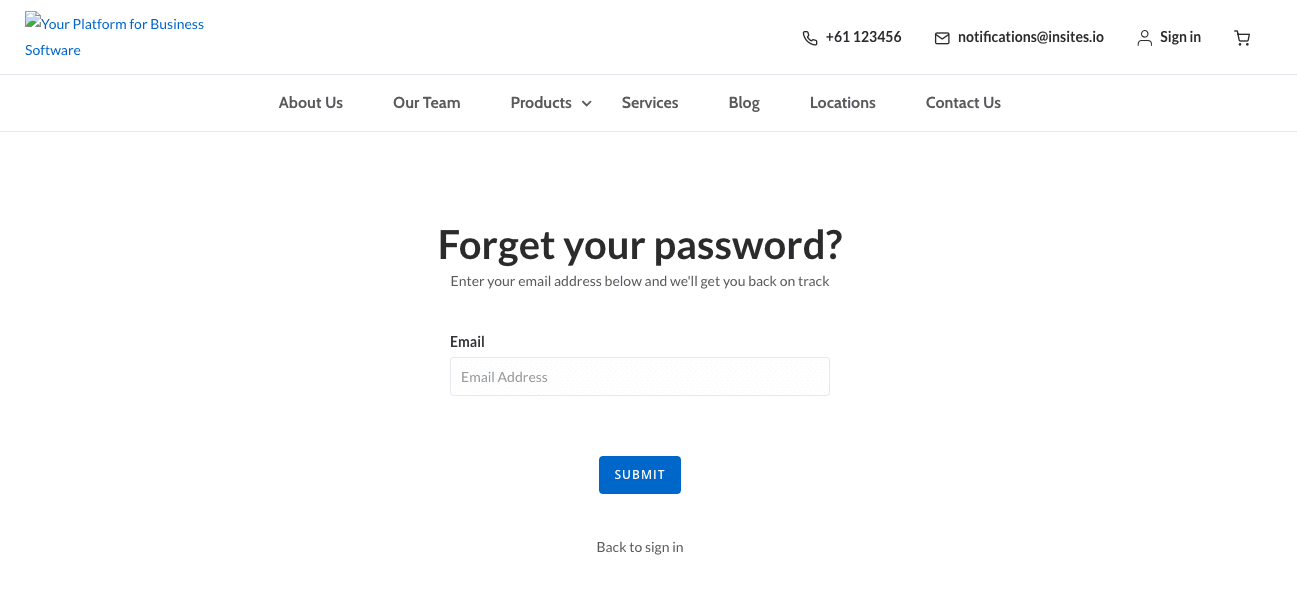This screenshot has height=591, width=1297.
Task: Click the phone handset icon
Action: (810, 38)
